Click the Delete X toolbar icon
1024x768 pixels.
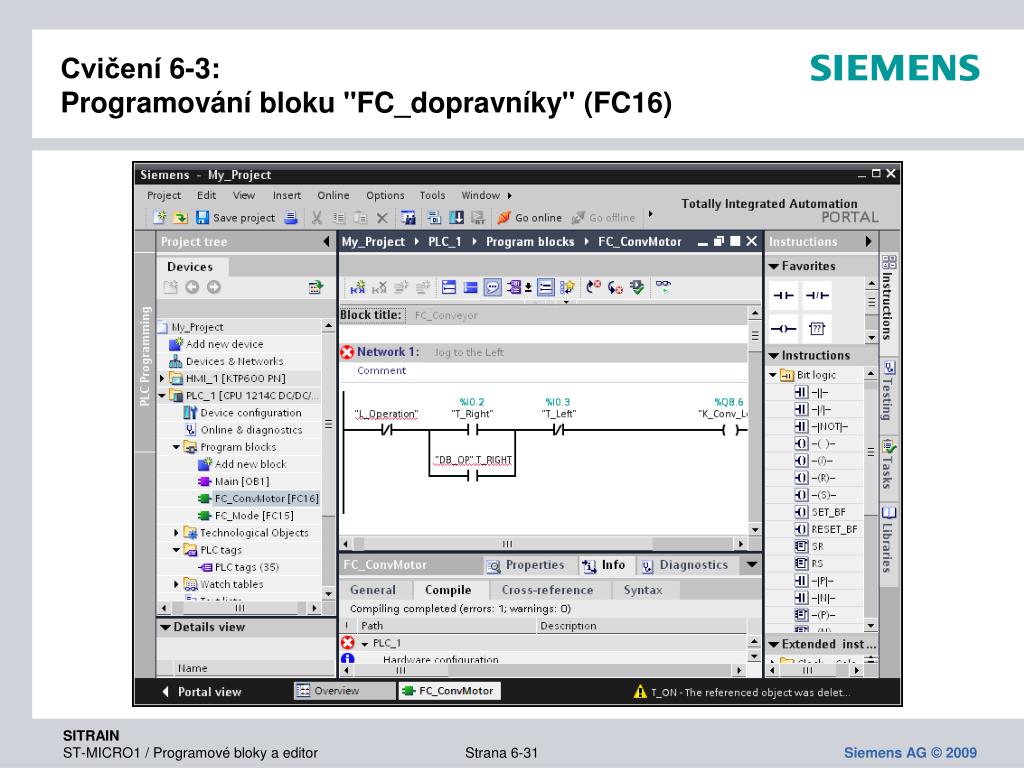click(x=382, y=218)
